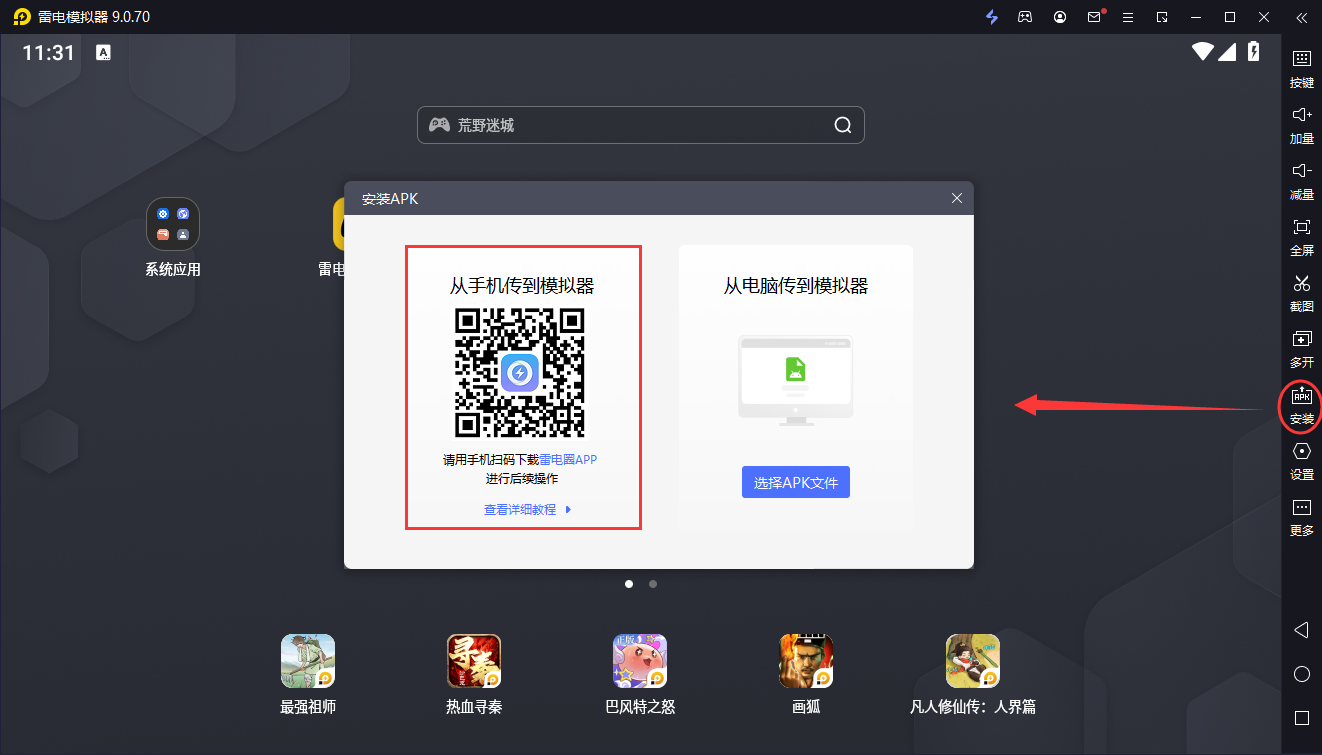This screenshot has height=755, width=1322.
Task: Close the 安装APK dialog
Action: pos(957,198)
